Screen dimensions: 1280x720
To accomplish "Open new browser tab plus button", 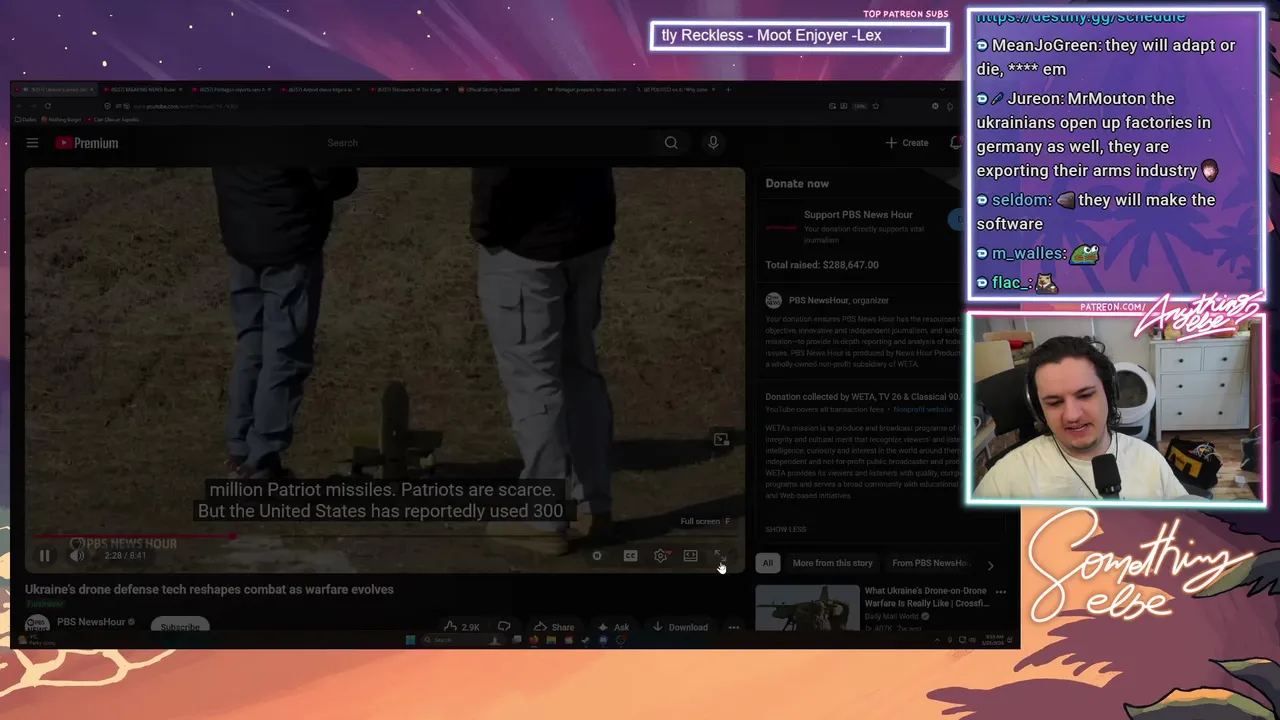I will point(728,89).
